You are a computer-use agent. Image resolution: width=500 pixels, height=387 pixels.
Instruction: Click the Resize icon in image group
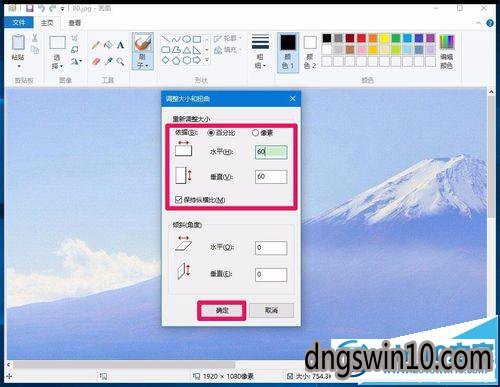75,50
